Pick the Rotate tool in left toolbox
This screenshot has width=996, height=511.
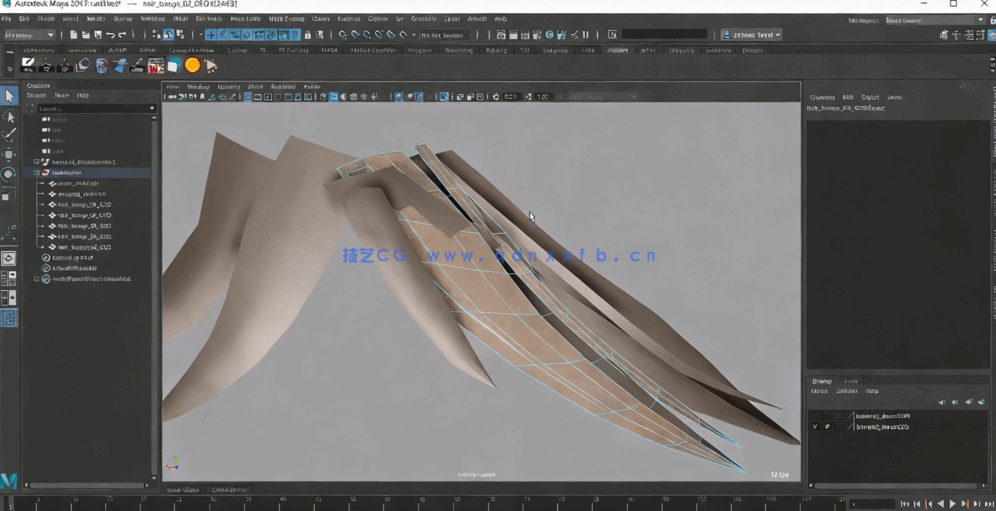click(x=9, y=175)
